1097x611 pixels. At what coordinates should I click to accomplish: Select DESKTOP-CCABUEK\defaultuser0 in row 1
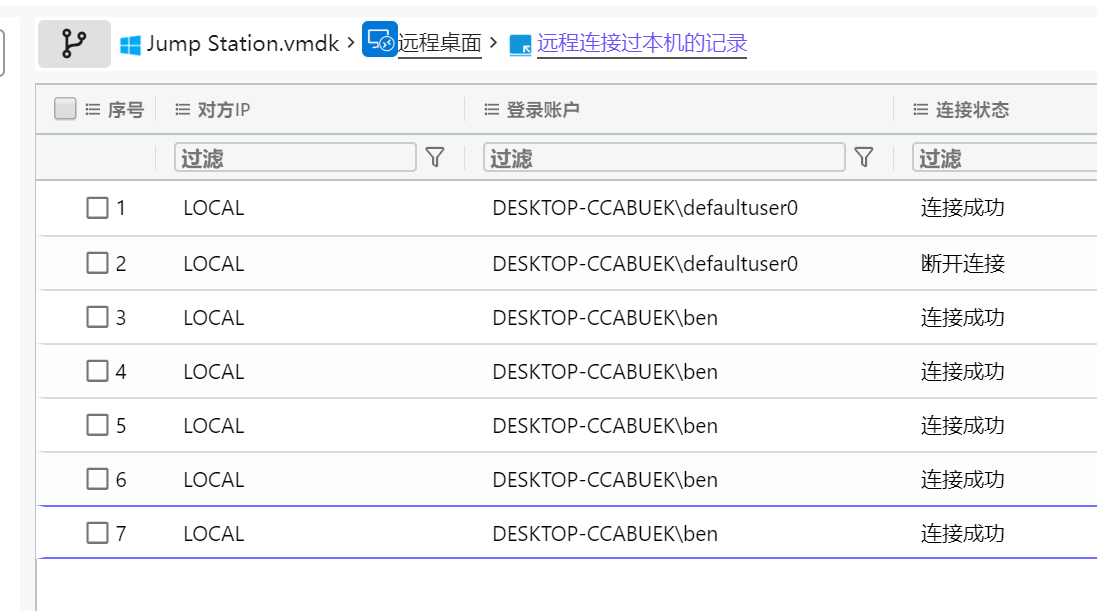[x=645, y=208]
